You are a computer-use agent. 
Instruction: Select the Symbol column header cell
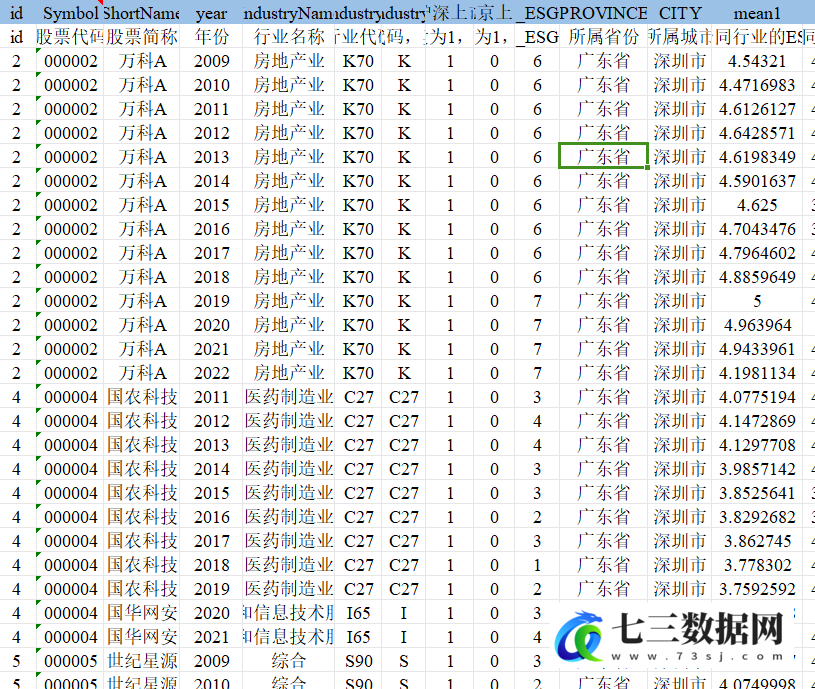(70, 12)
